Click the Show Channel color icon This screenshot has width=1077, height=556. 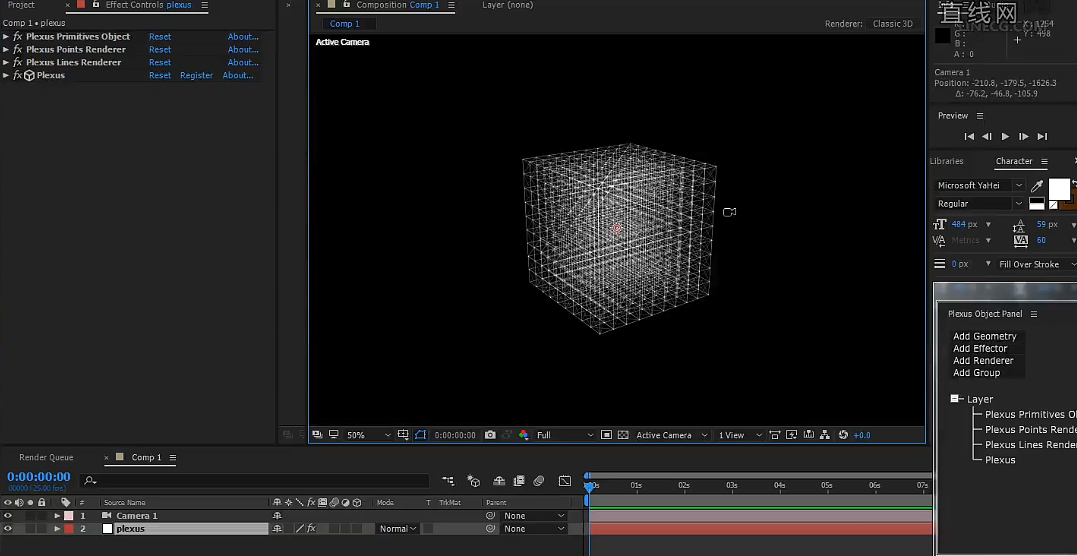(523, 435)
